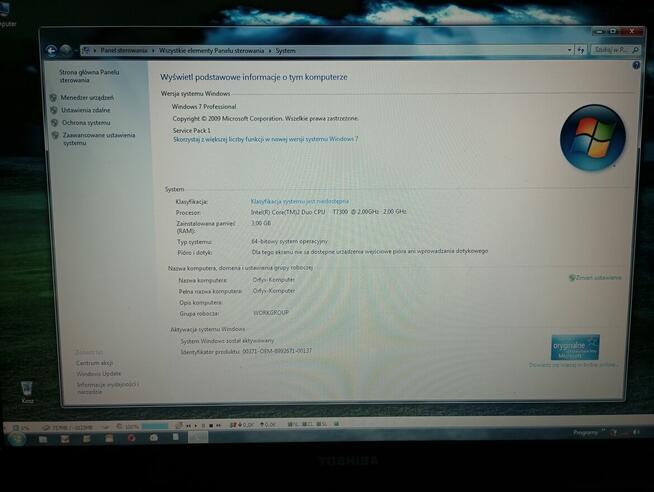Open Wszystkie elementy Panelu sterowania breadcrumb

click(211, 51)
